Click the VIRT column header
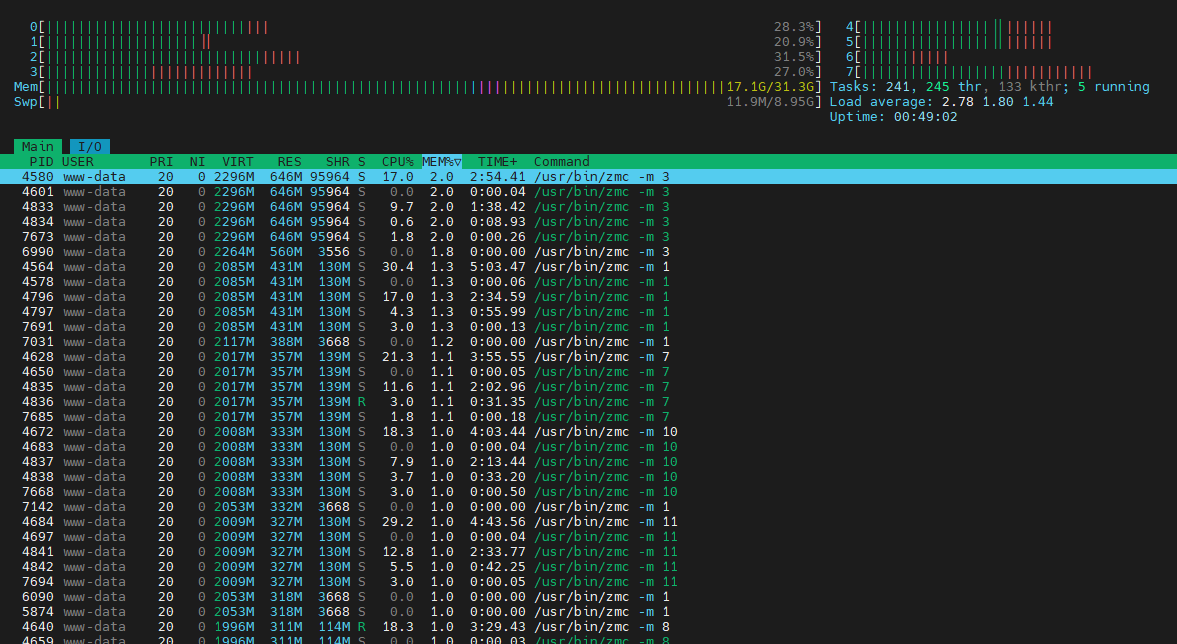Viewport: 1177px width, 644px height. coord(237,161)
